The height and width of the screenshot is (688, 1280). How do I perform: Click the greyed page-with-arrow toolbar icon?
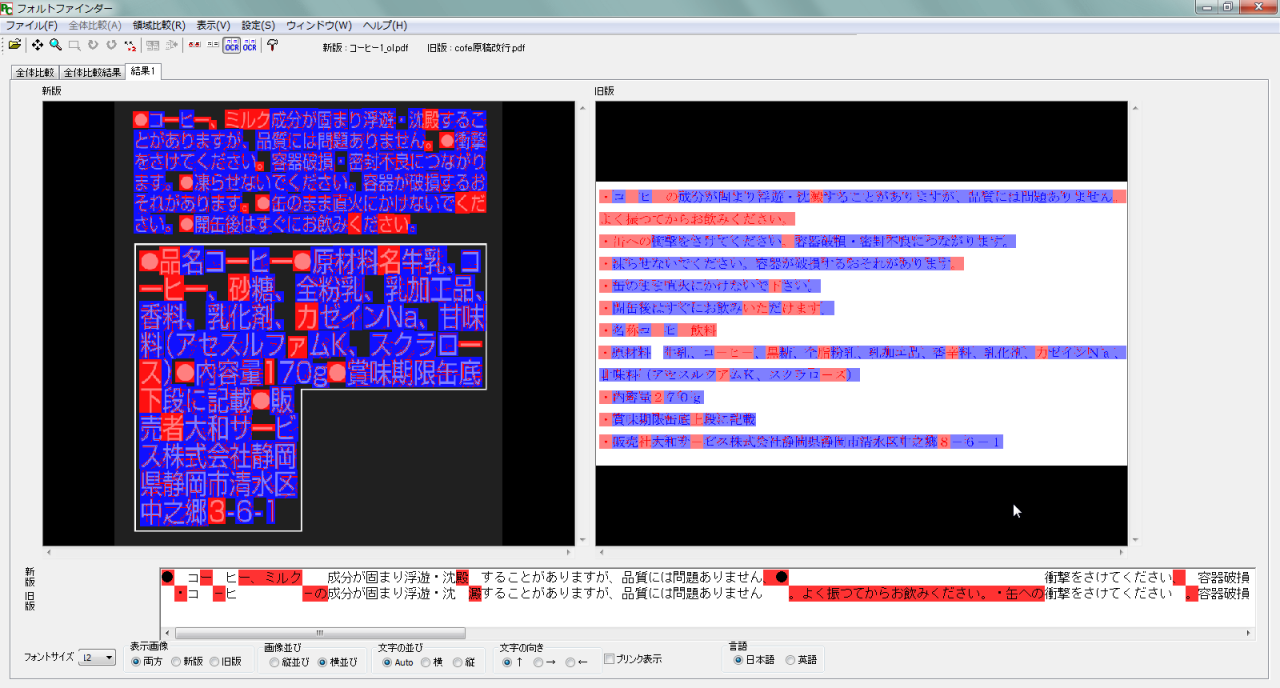pos(171,45)
